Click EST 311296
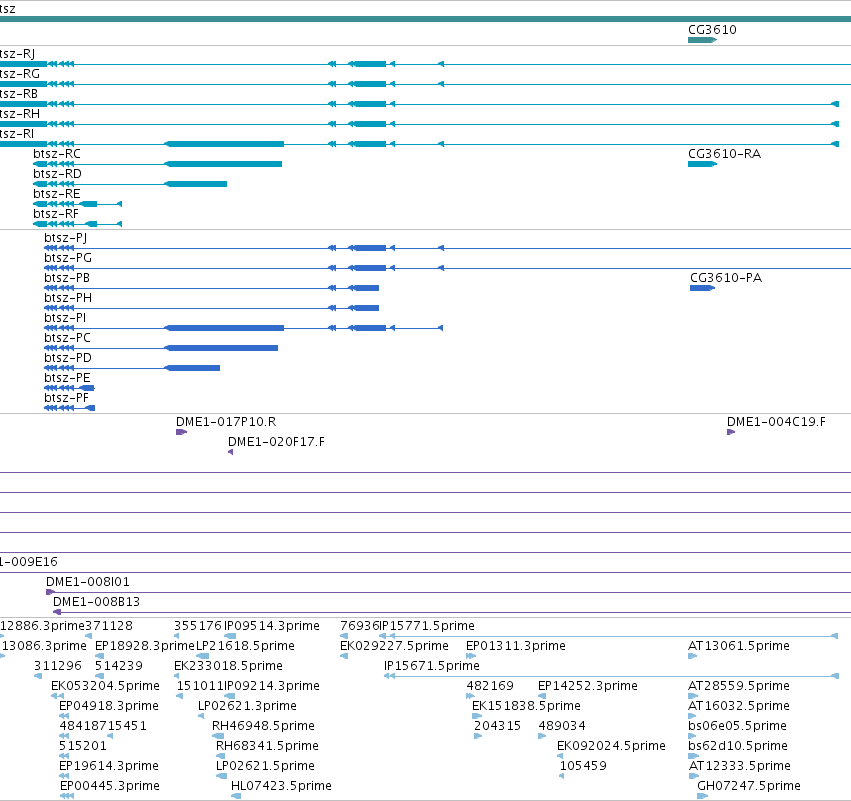The width and height of the screenshot is (851, 801). click(x=58, y=666)
